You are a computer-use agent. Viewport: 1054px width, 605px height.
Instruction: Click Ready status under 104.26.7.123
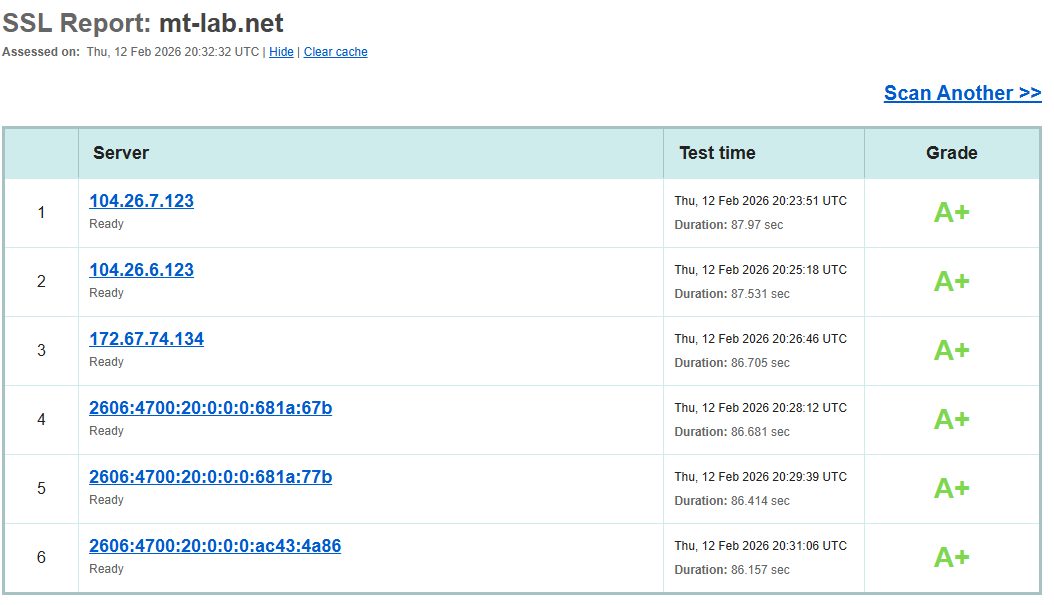point(106,224)
